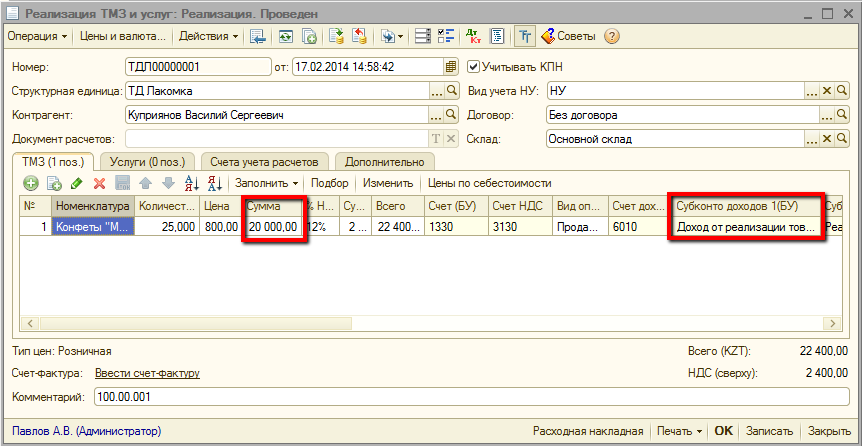Click the search icon beside Контрагент field
Image resolution: width=862 pixels, height=446 pixels.
[x=451, y=115]
